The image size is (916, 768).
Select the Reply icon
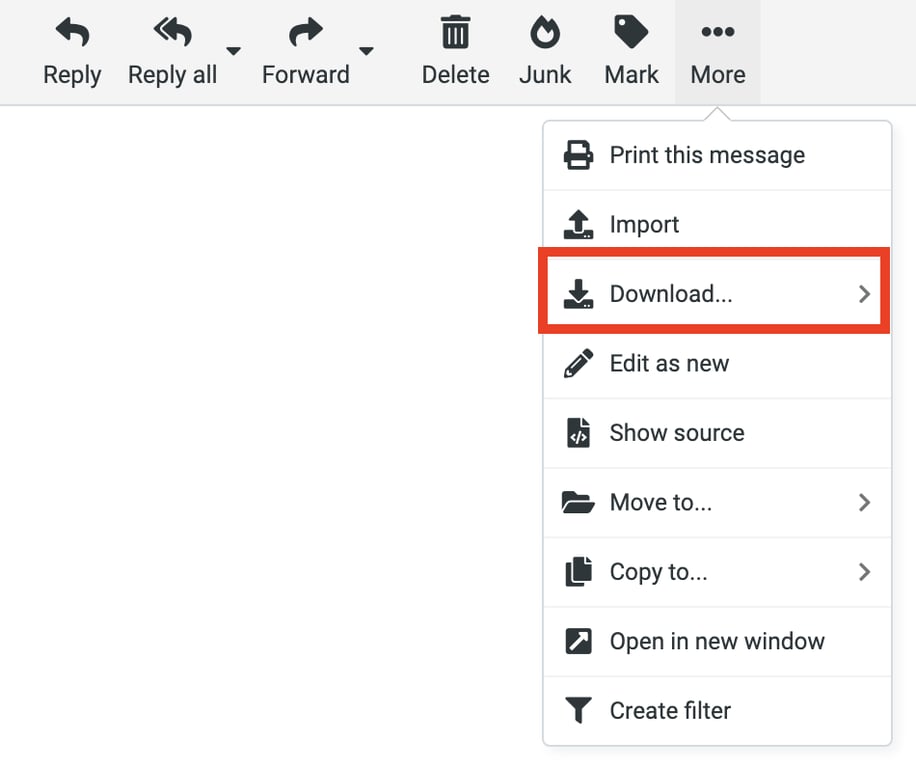pos(71,33)
